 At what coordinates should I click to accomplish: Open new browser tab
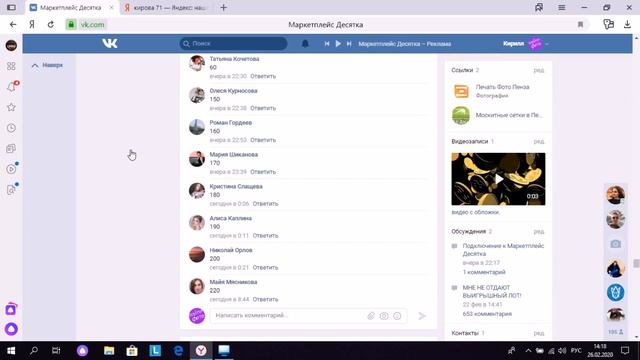point(224,7)
